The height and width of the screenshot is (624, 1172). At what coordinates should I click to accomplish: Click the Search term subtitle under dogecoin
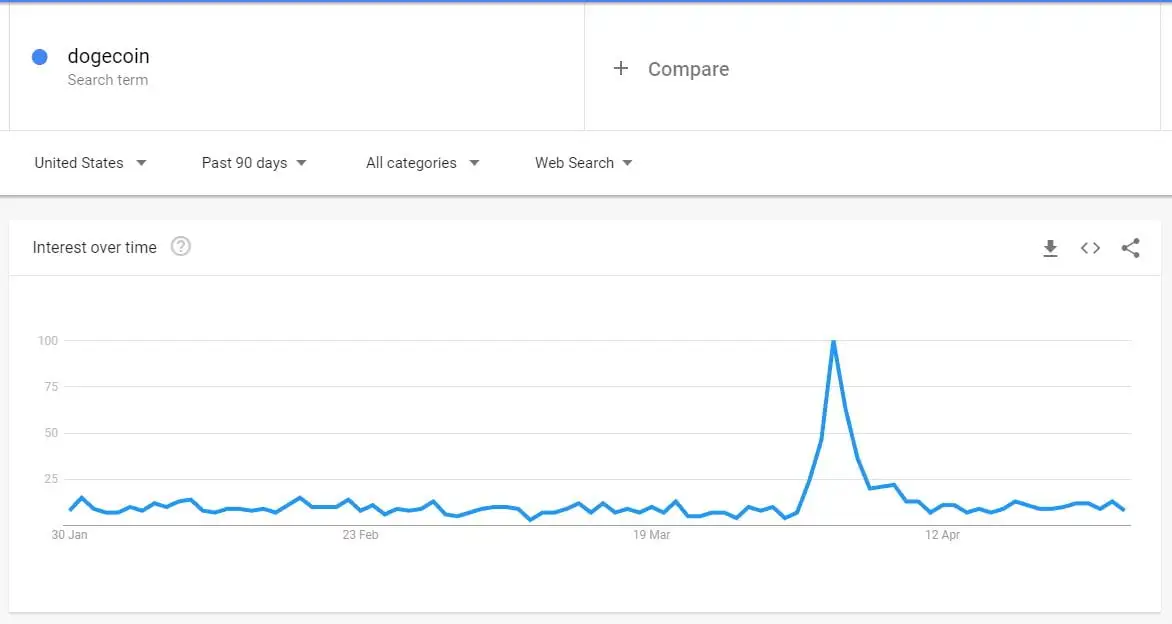pyautogui.click(x=107, y=80)
